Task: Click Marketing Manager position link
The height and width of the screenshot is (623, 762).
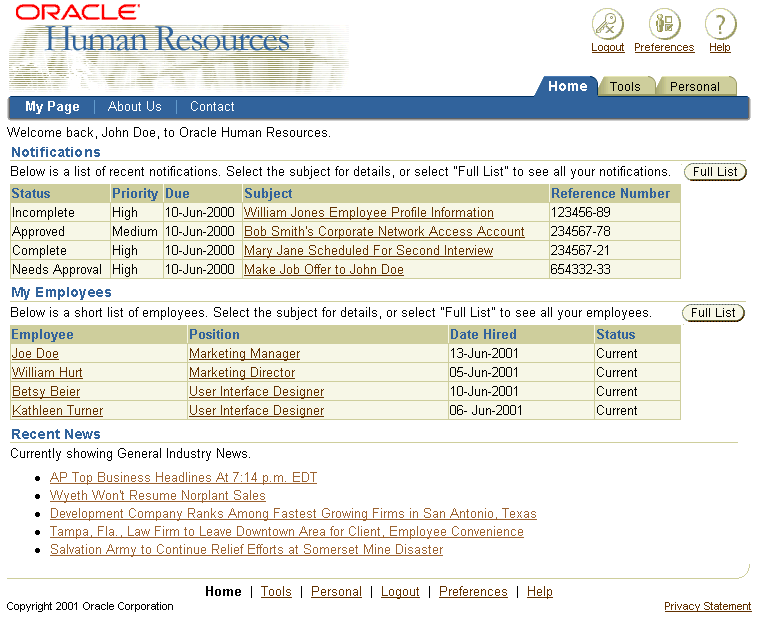Action: 244,354
